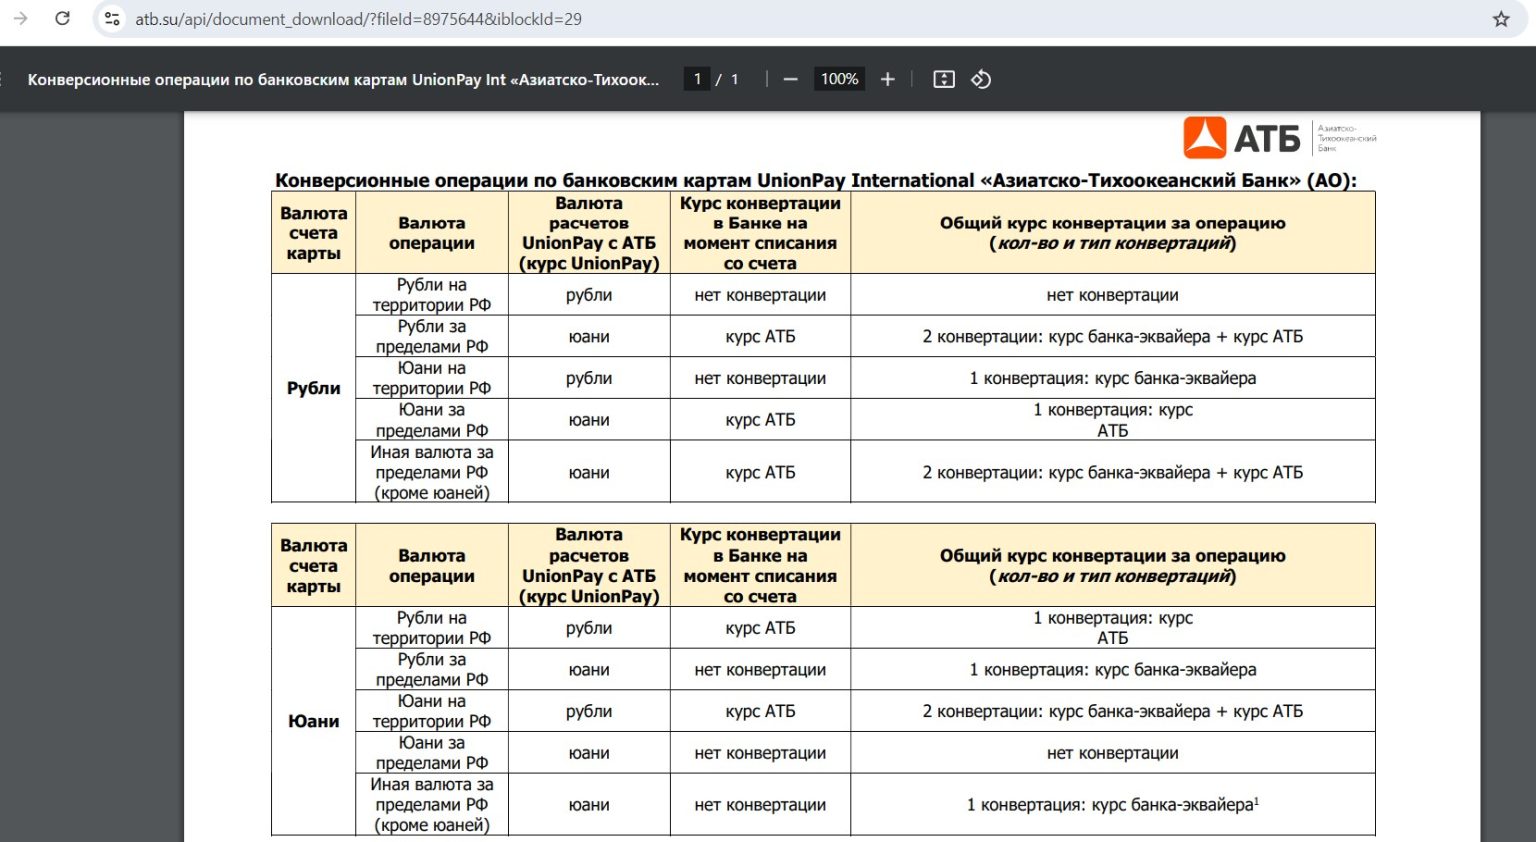Select the 'Рубли' account currency cell

tap(313, 388)
